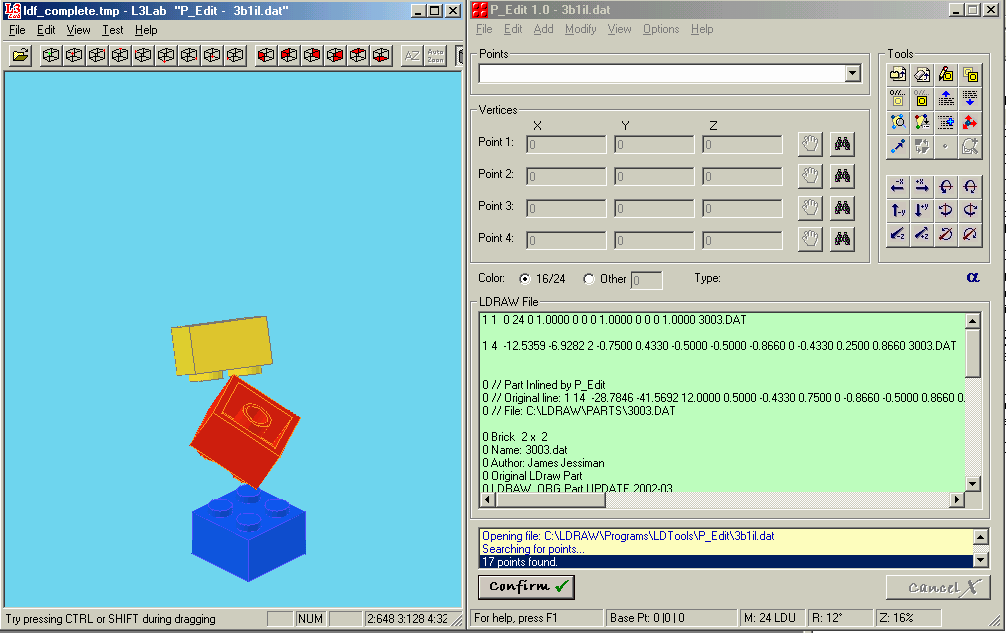This screenshot has height=633, width=1006.
Task: Select the 16/24 color radio button
Action: (x=525, y=279)
